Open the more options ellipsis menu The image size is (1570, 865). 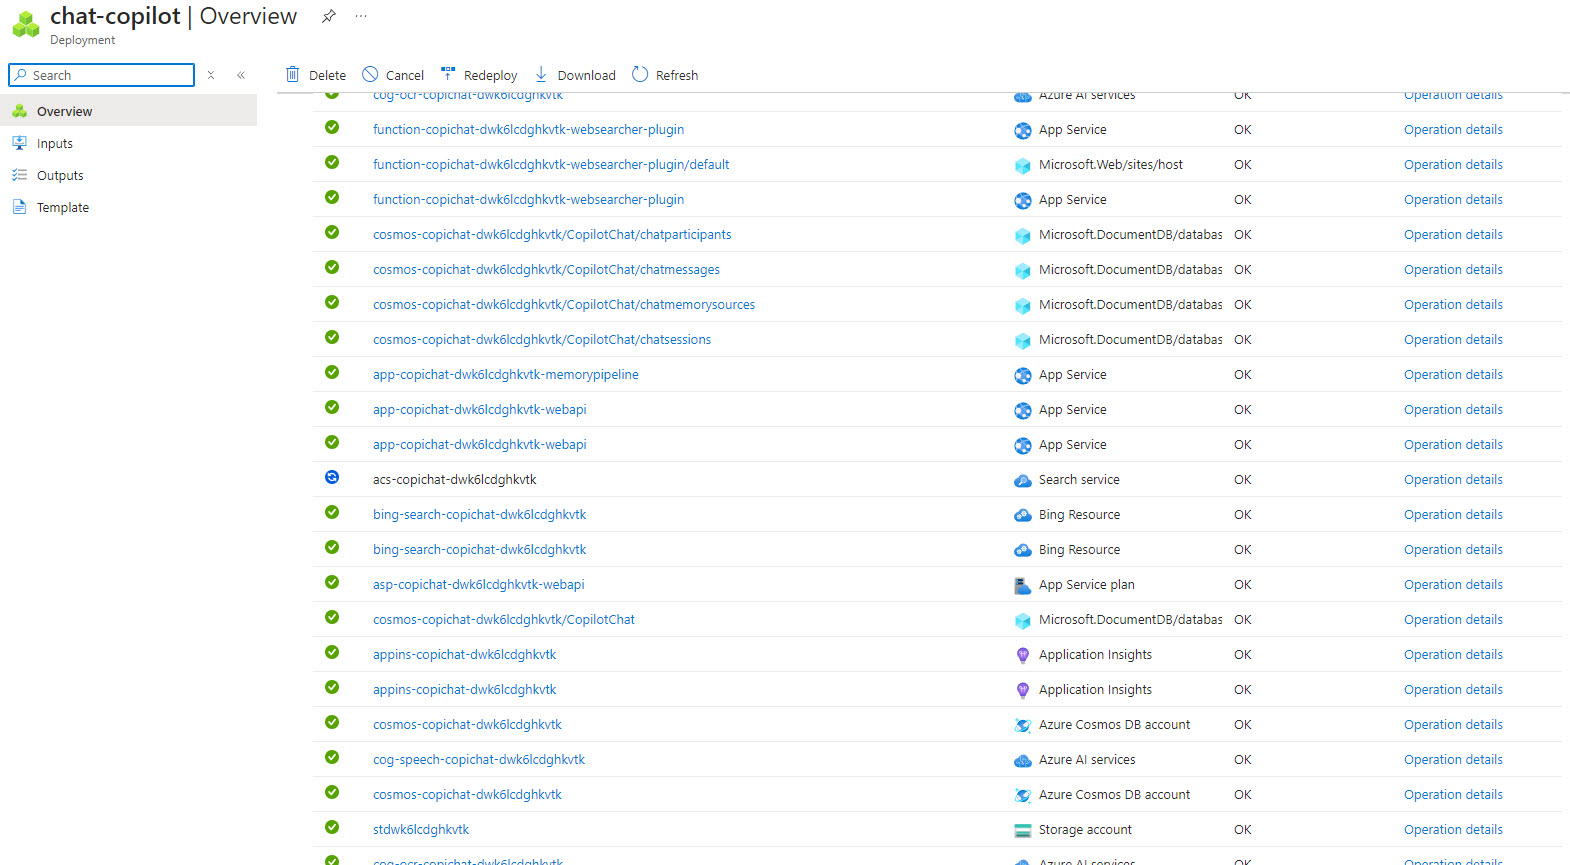pyautogui.click(x=361, y=16)
